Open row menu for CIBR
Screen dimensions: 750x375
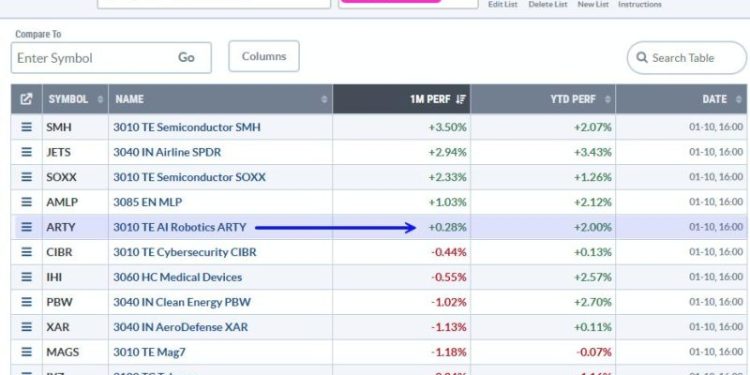[x=27, y=252]
